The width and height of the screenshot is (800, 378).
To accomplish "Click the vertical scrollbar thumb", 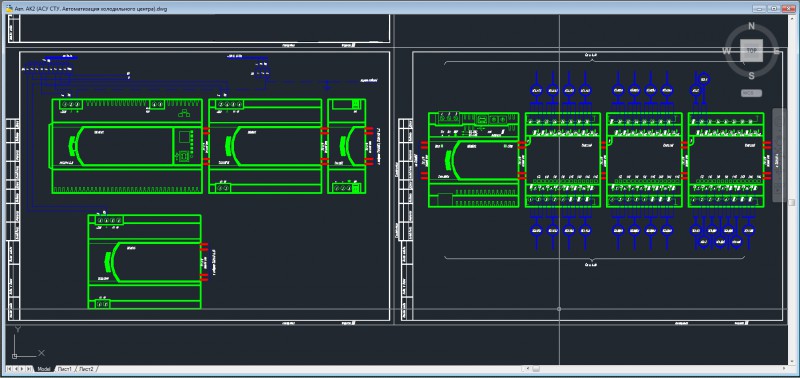I will click(x=791, y=203).
